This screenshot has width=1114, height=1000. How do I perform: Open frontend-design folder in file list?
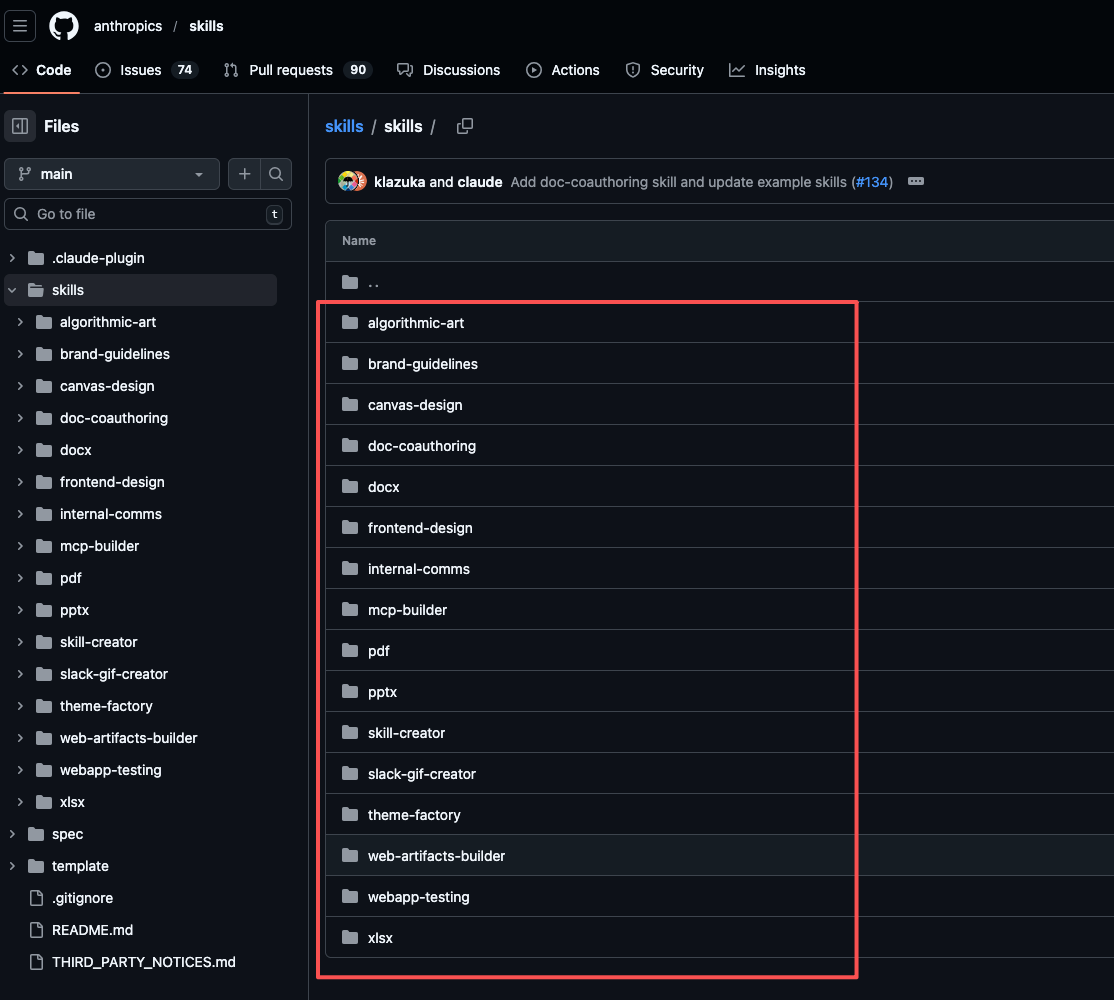tap(420, 528)
